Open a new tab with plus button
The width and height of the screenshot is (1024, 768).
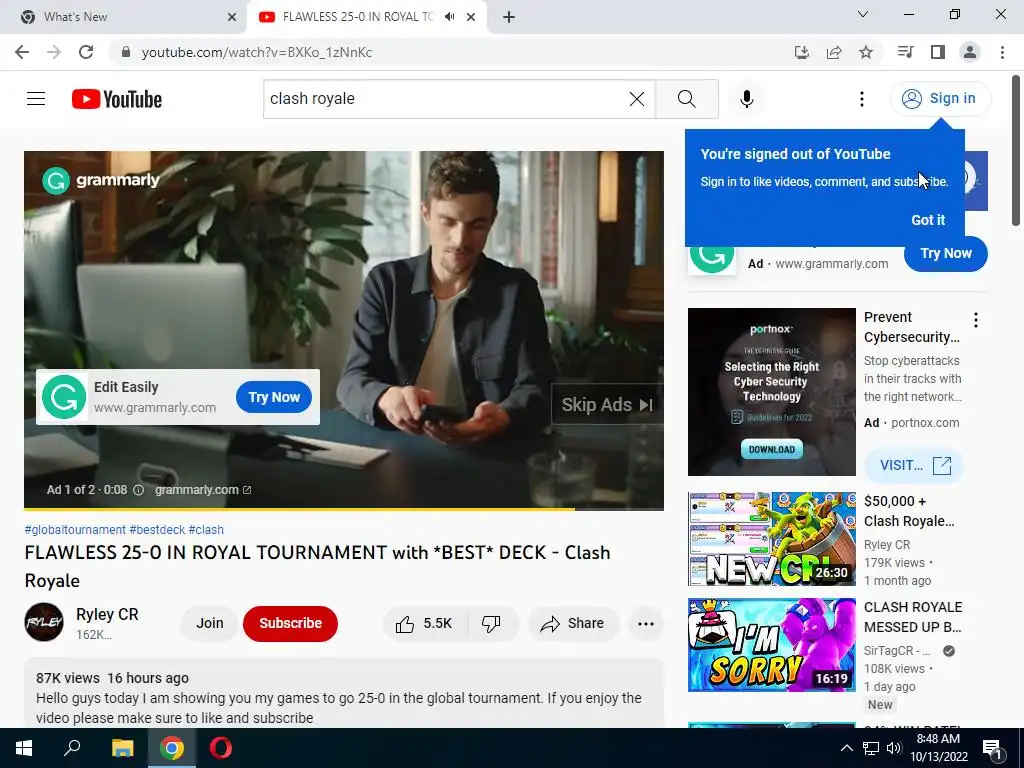pyautogui.click(x=509, y=17)
